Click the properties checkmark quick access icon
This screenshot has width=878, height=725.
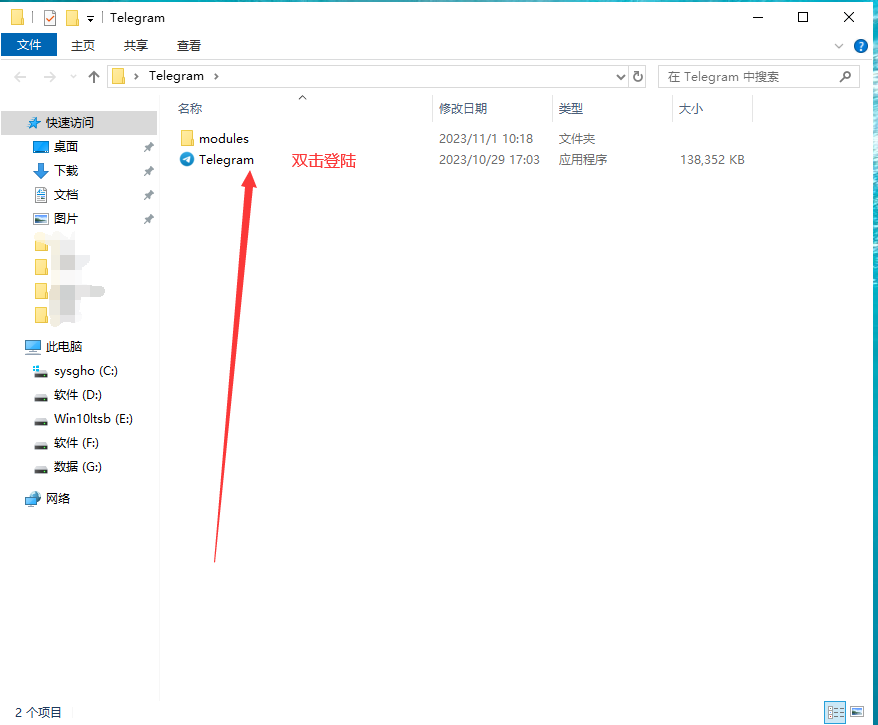point(50,18)
